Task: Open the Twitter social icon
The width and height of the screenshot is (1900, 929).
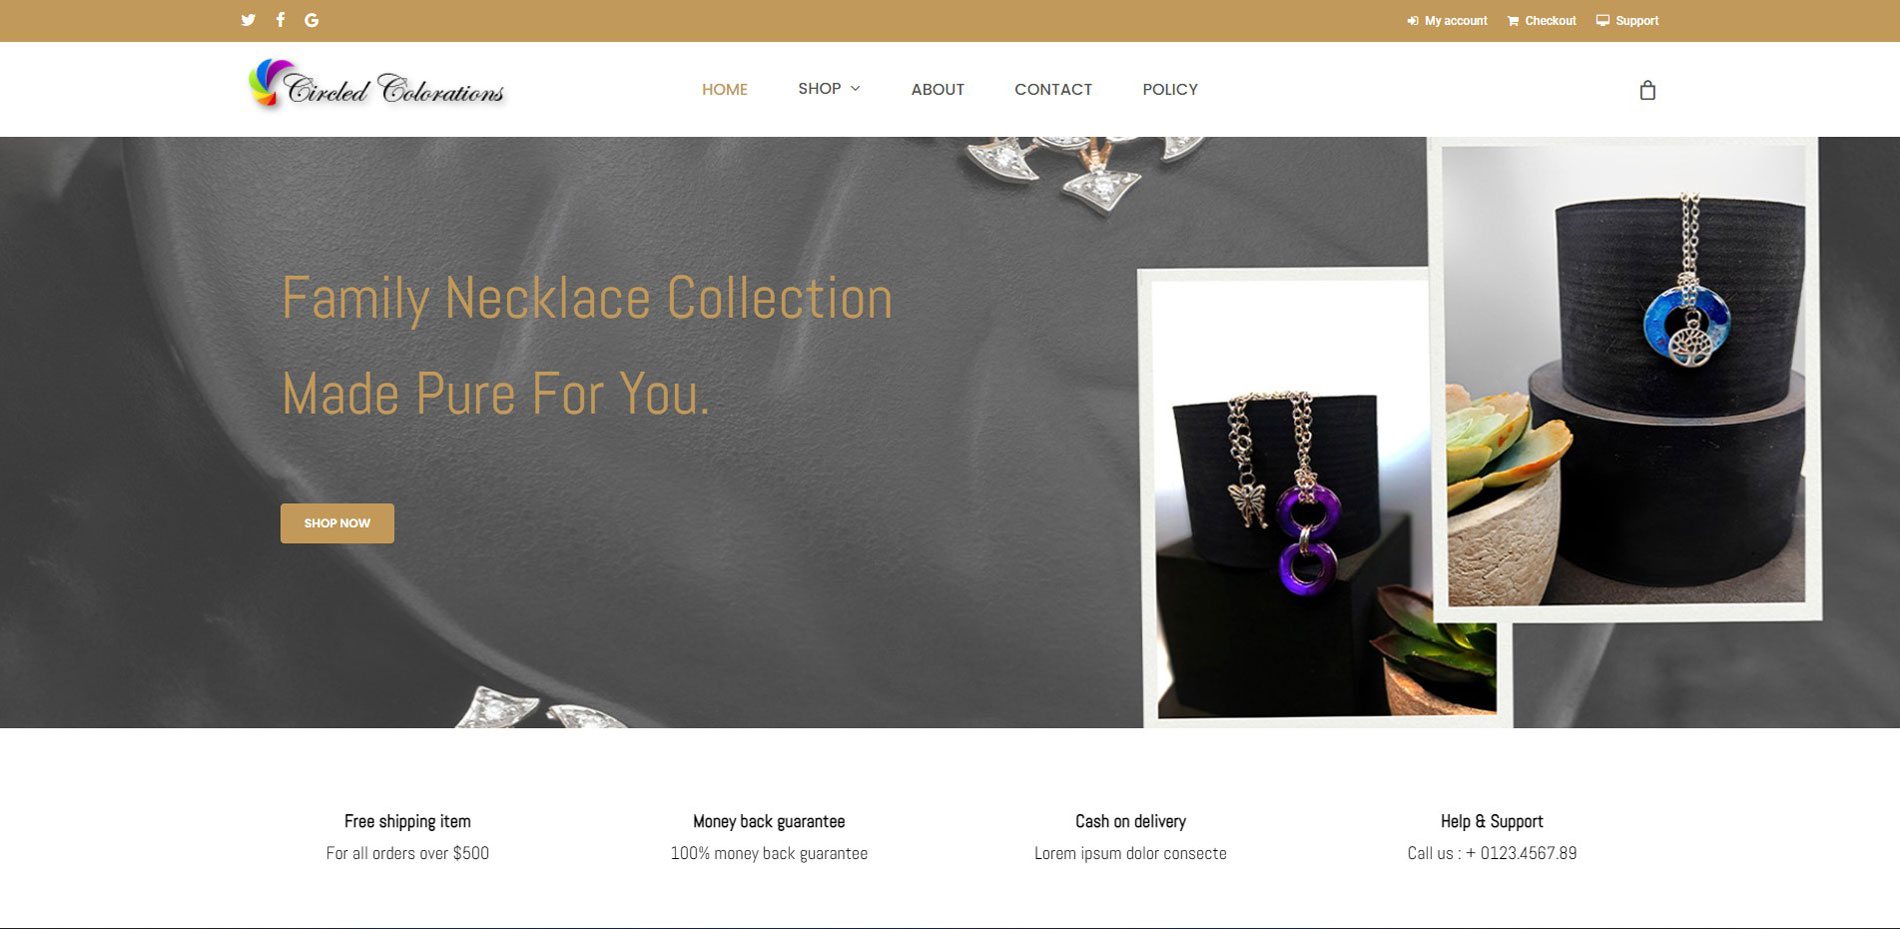Action: coord(248,20)
